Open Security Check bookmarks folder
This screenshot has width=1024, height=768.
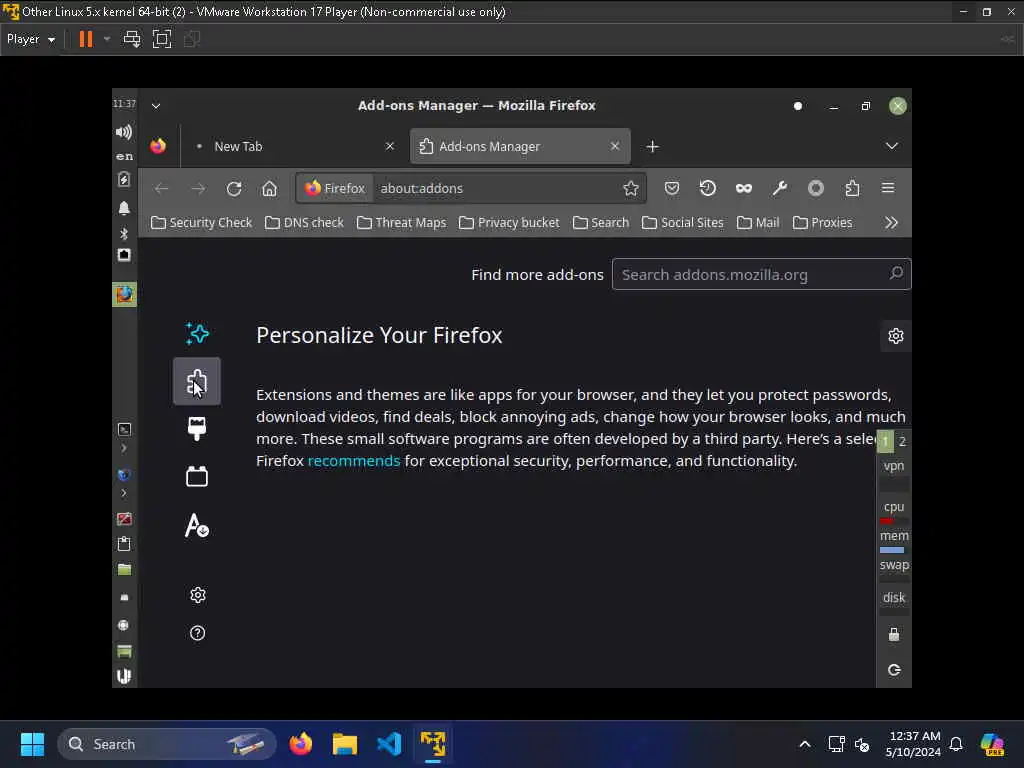point(201,223)
